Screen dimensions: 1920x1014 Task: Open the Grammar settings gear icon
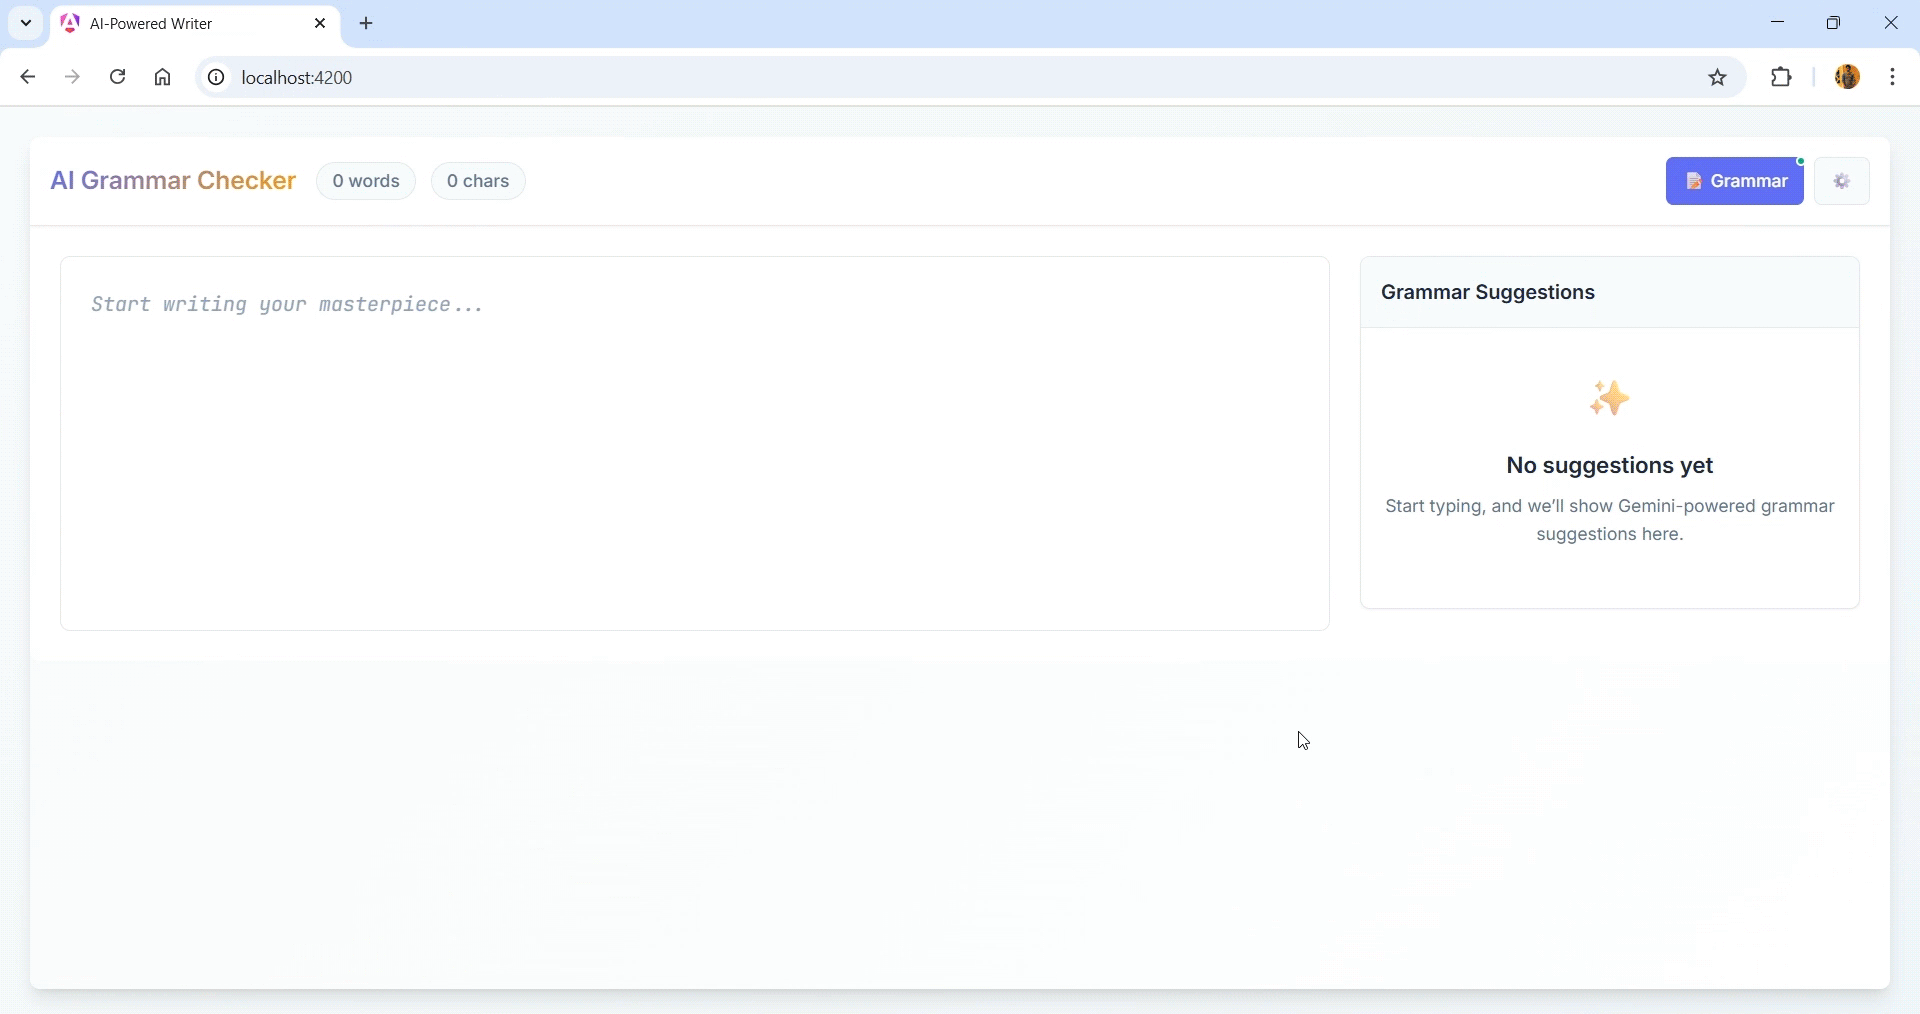[1841, 181]
